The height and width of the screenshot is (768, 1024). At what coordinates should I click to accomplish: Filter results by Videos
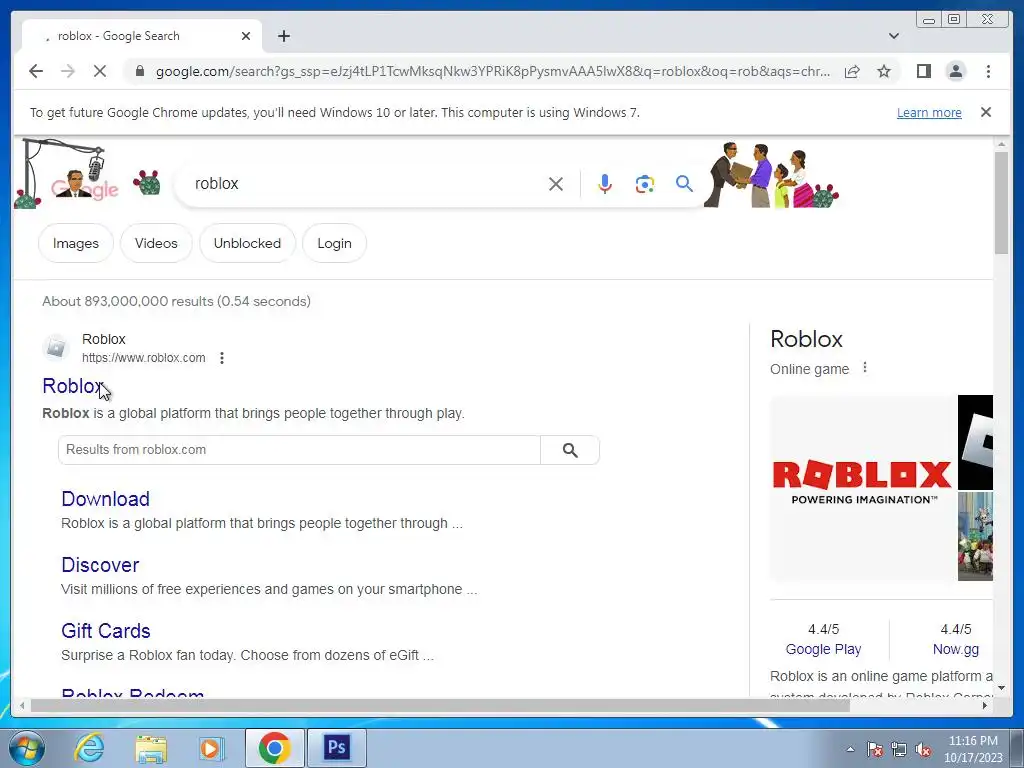coord(156,243)
